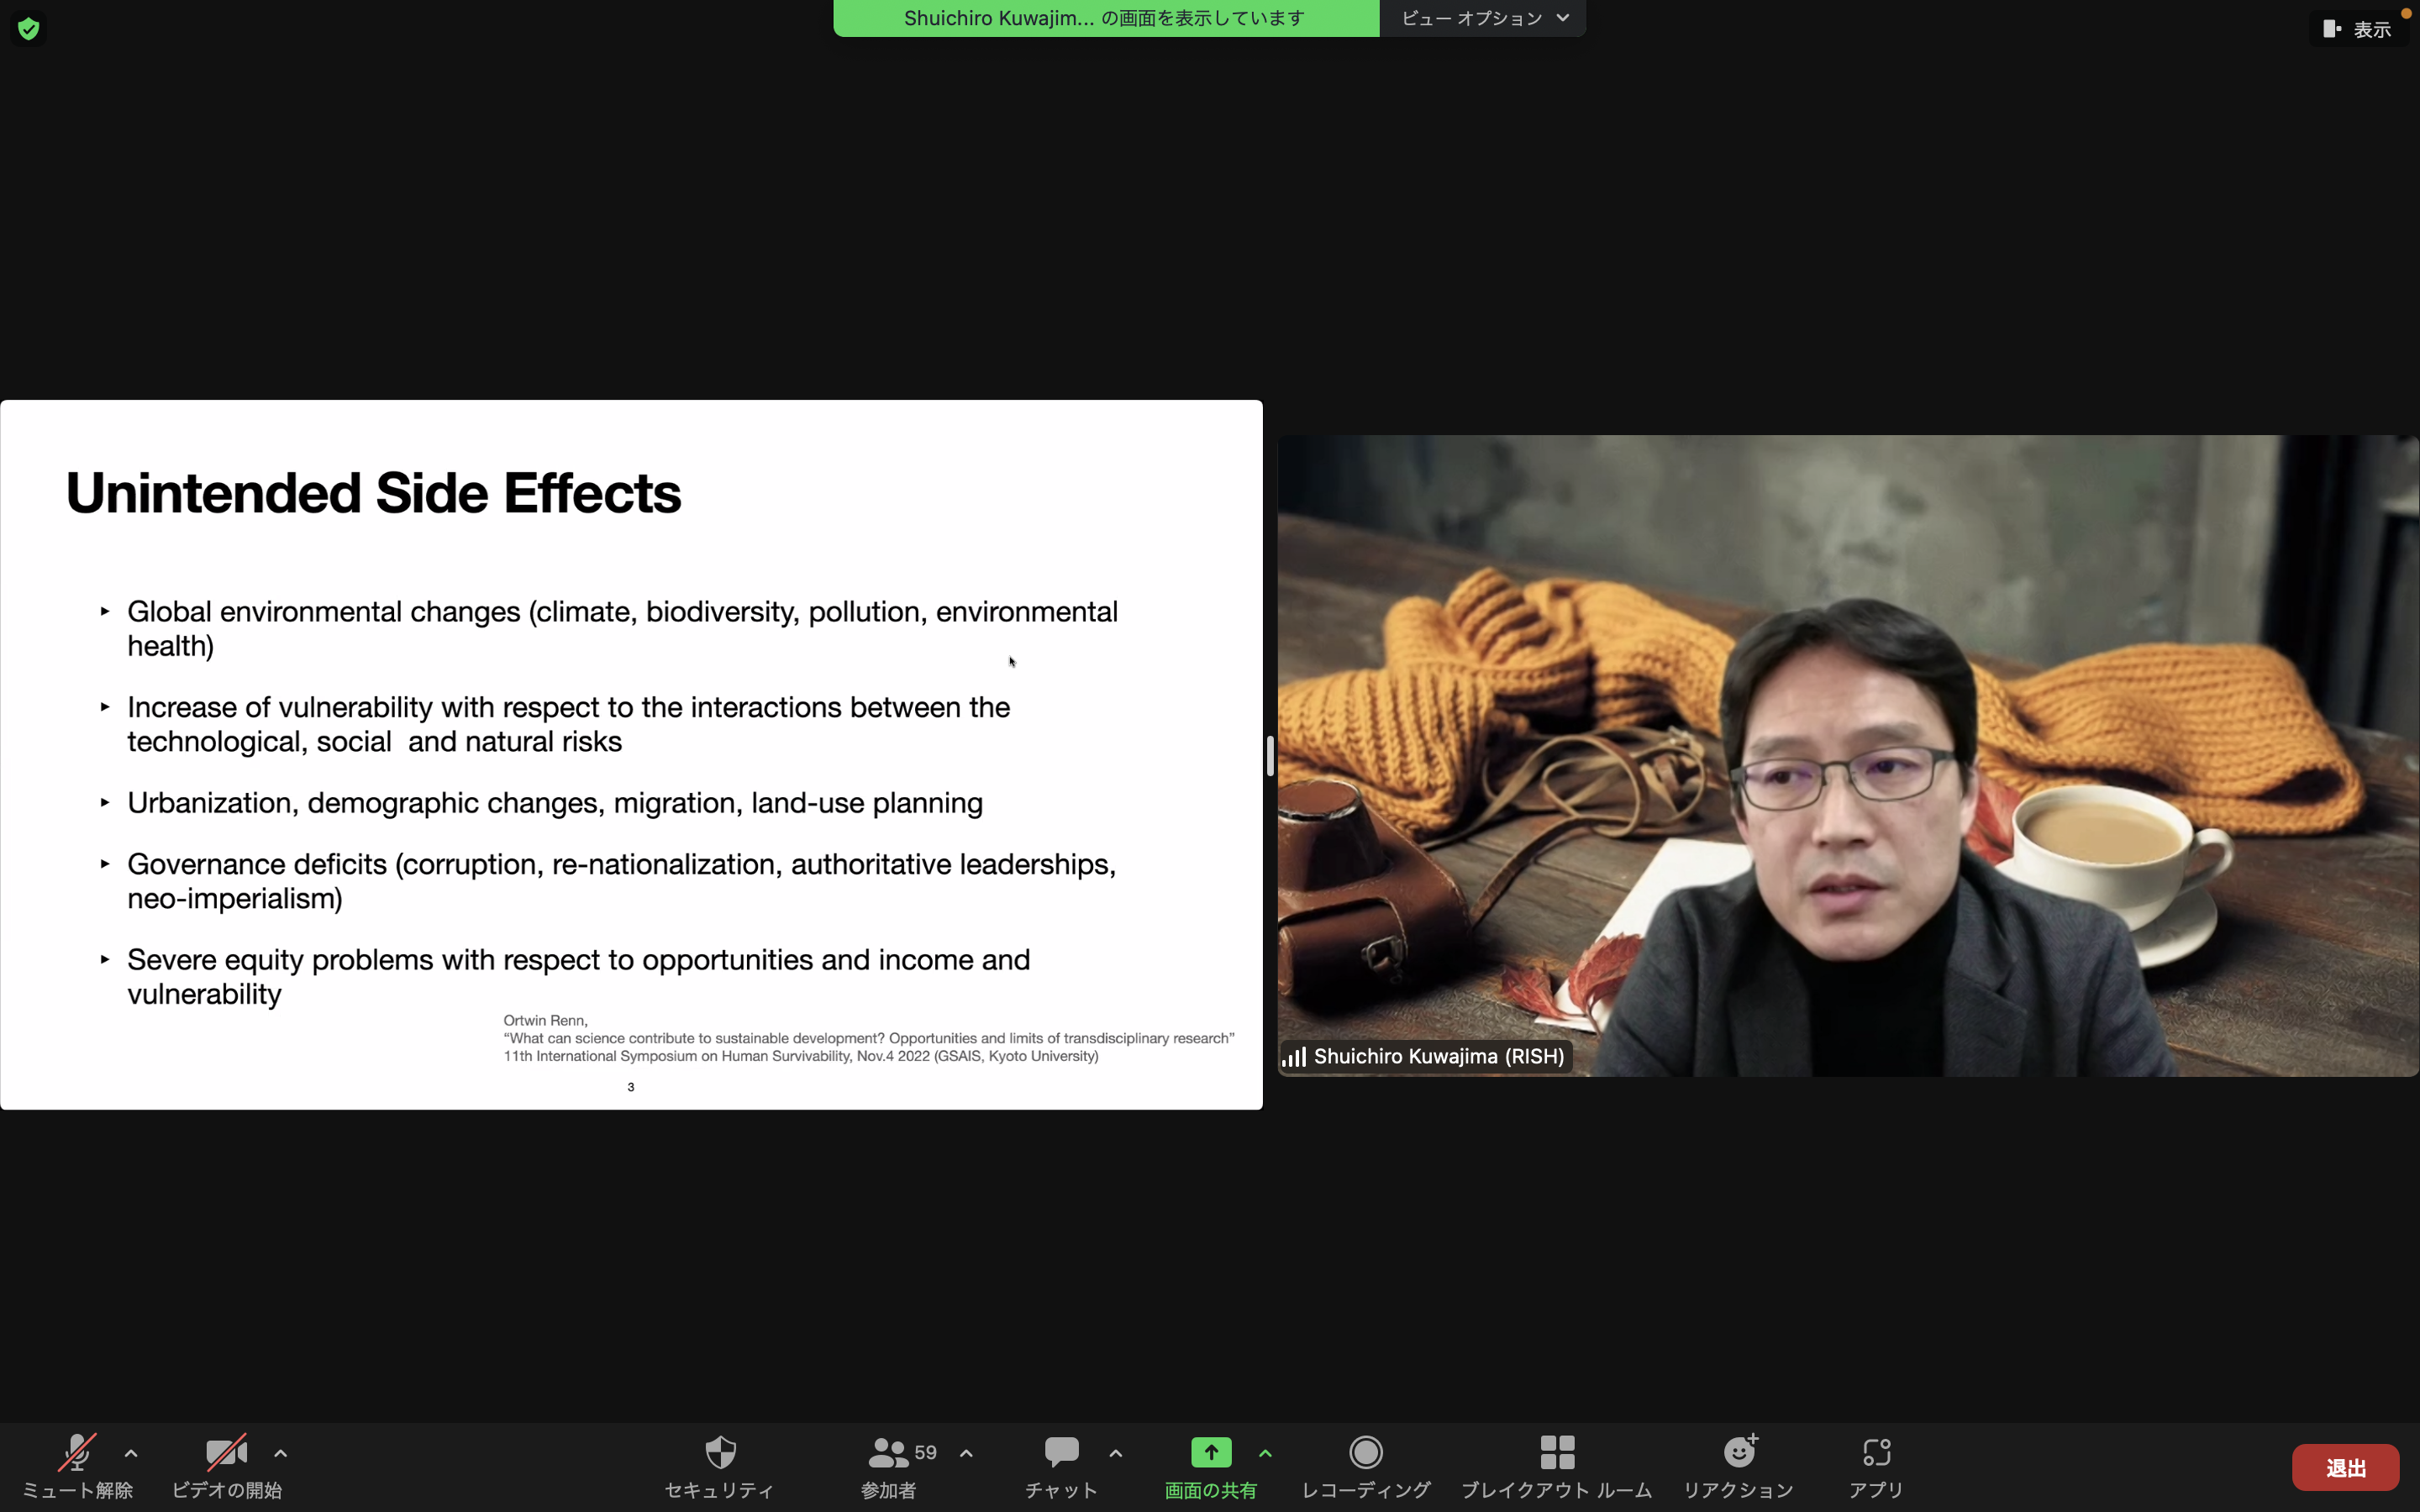Open the display layout button top right

(x=2359, y=29)
